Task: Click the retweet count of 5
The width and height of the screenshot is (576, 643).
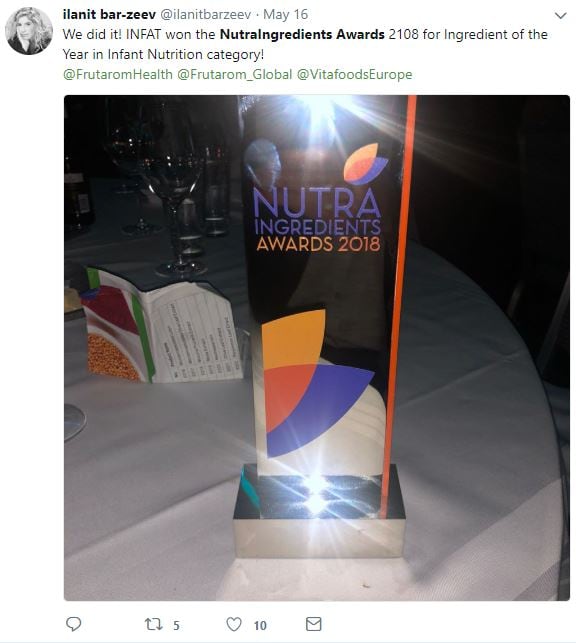Action: click(x=176, y=625)
